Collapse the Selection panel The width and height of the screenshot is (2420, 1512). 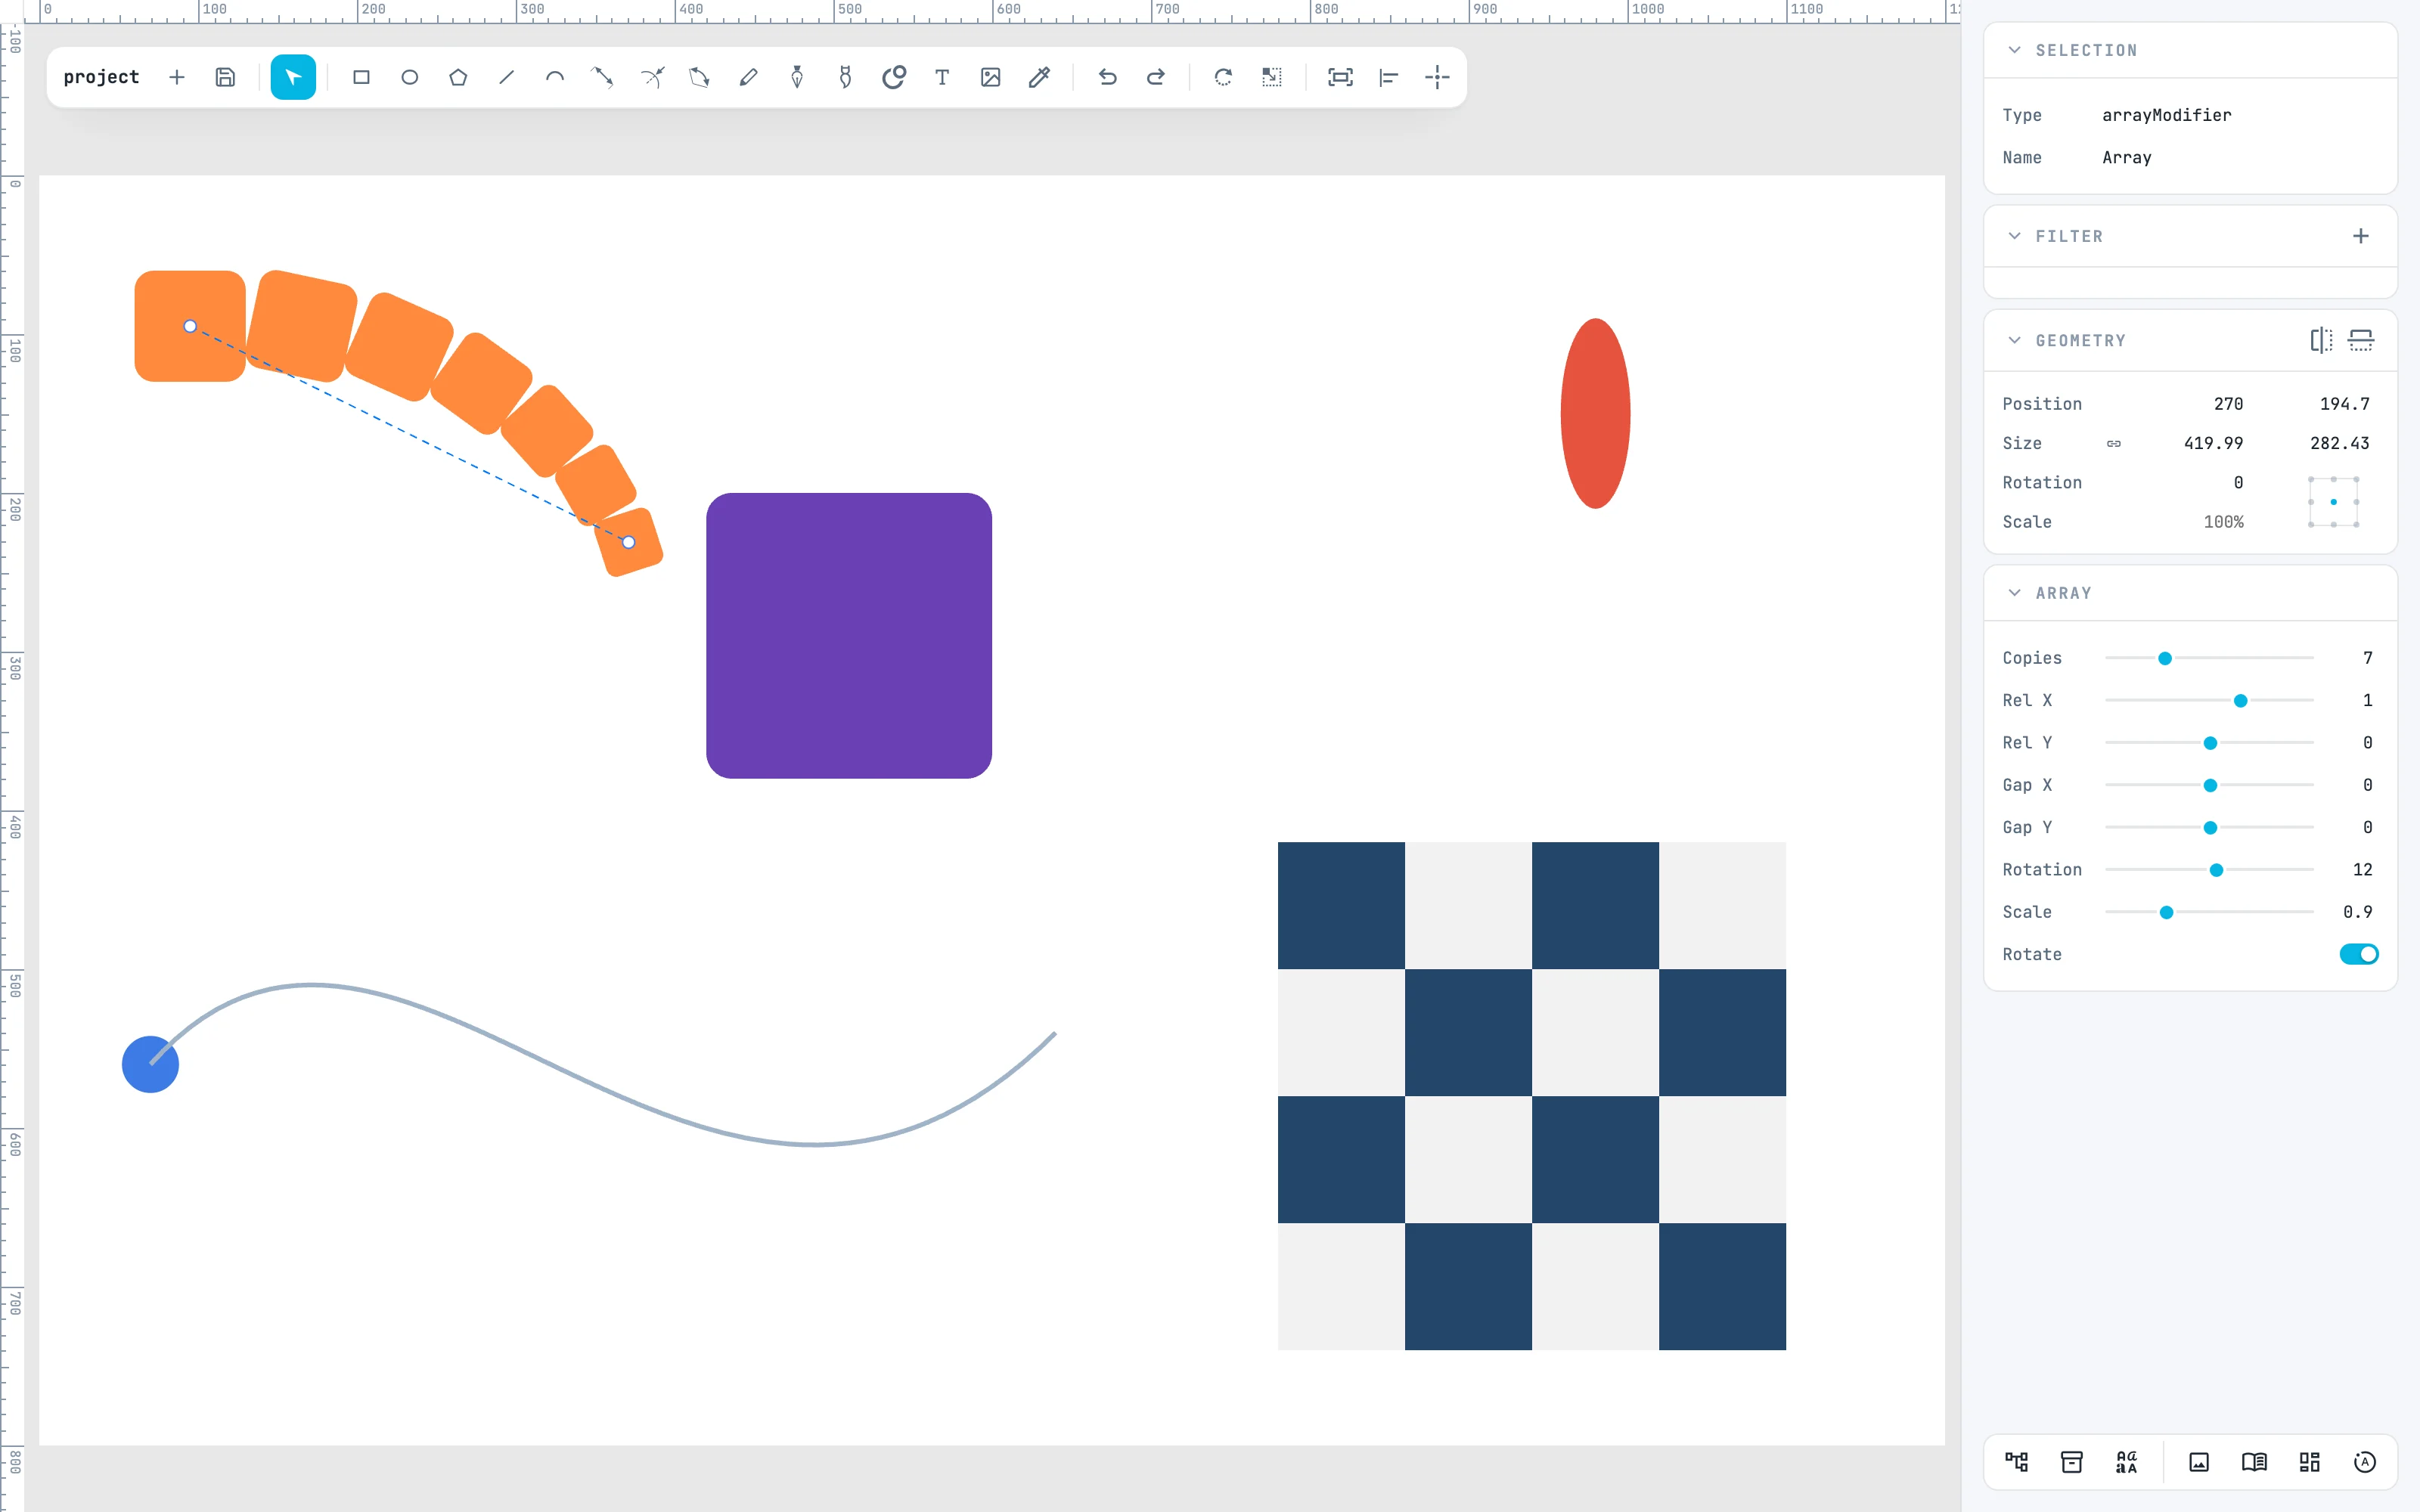(x=2014, y=50)
